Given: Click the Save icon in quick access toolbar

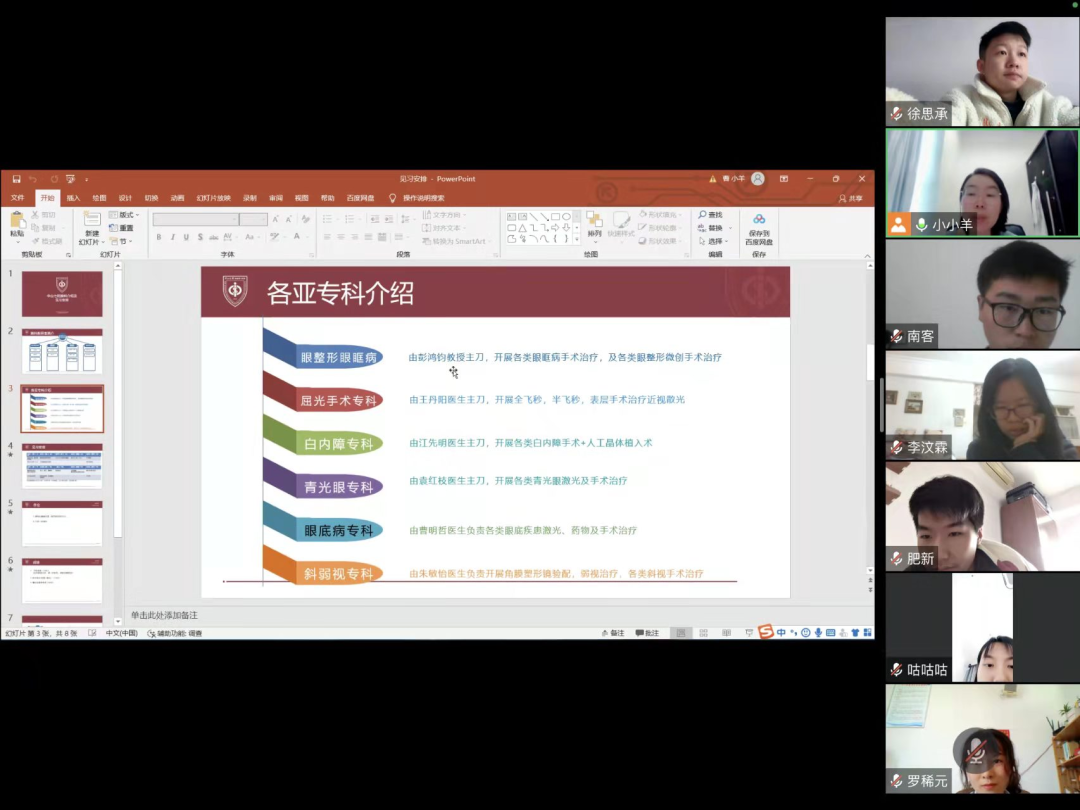Looking at the screenshot, I should (16, 179).
